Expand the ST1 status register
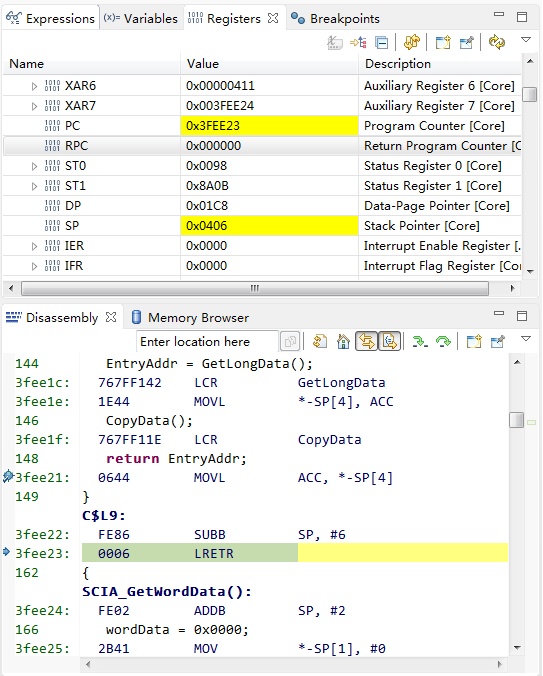 click(34, 186)
